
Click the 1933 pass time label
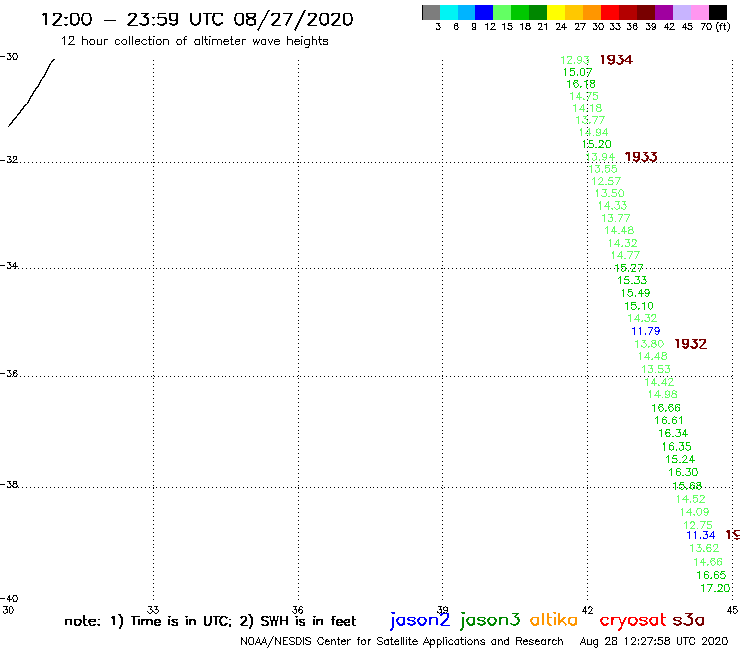640,157
